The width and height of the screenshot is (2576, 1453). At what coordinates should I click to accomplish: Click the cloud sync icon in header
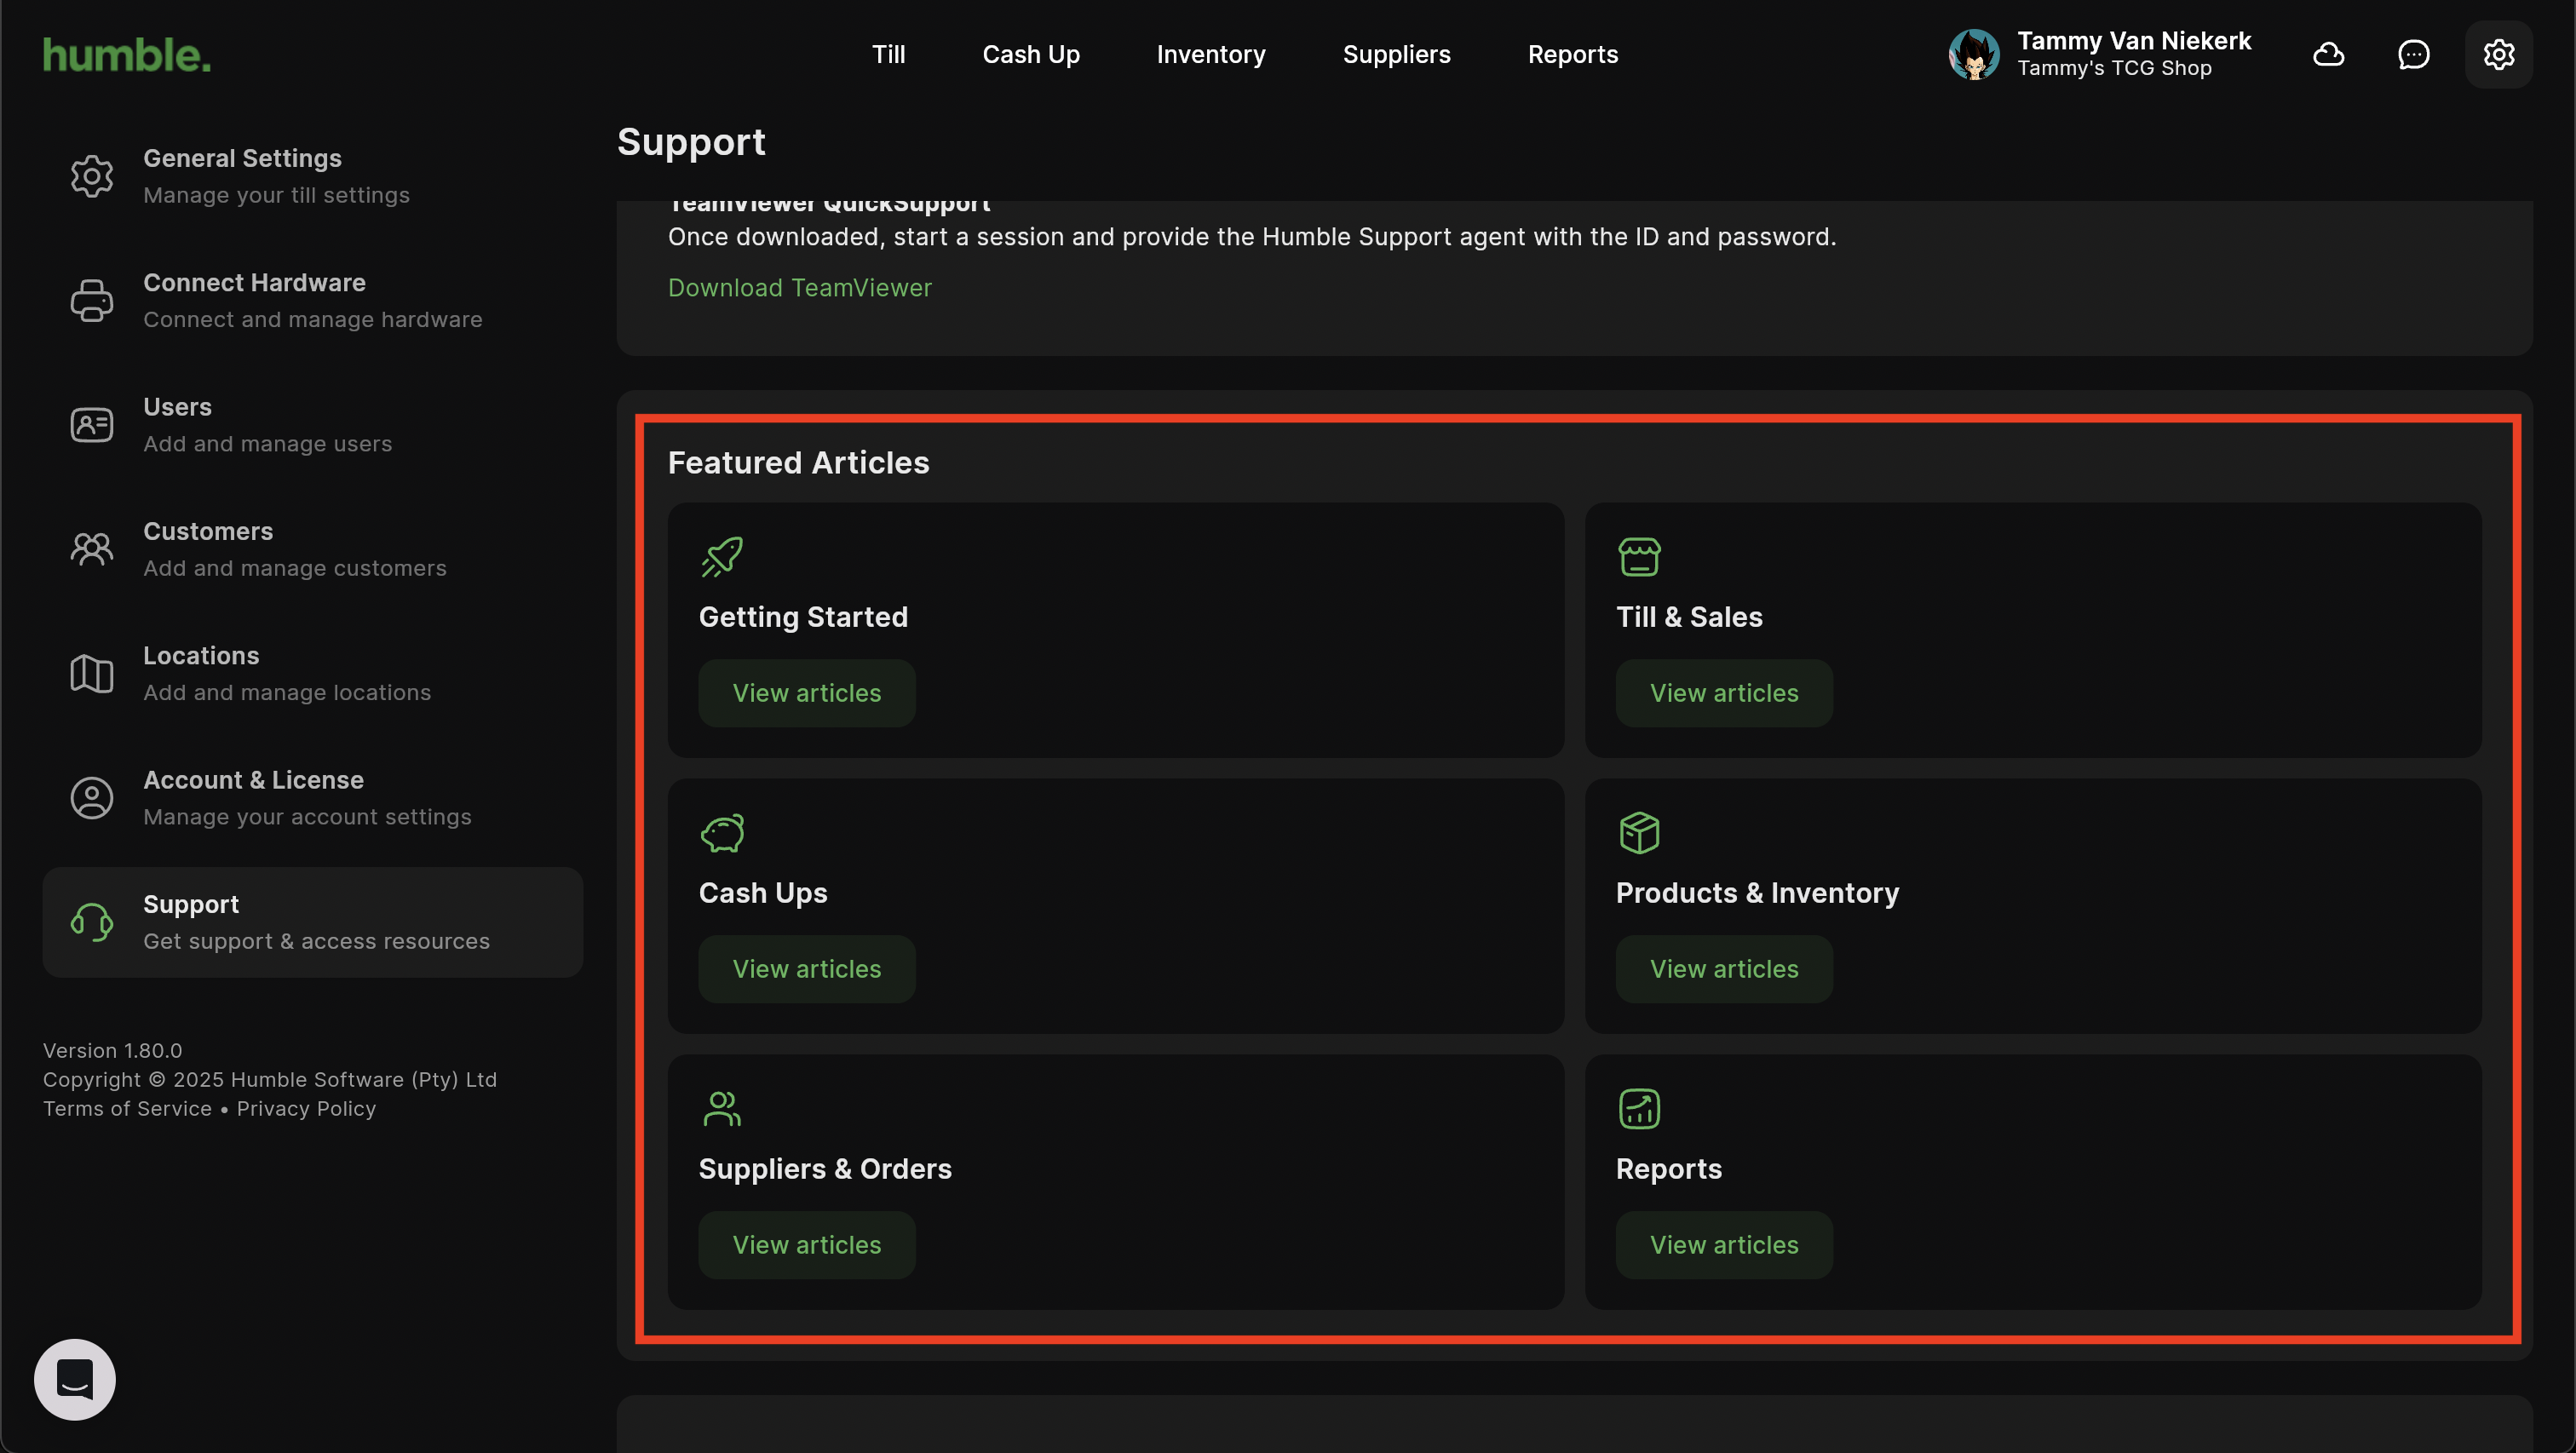click(x=2328, y=54)
